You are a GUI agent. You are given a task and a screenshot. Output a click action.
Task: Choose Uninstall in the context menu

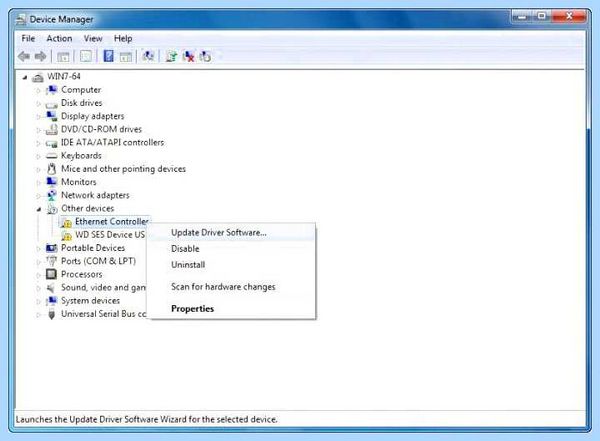[233, 265]
